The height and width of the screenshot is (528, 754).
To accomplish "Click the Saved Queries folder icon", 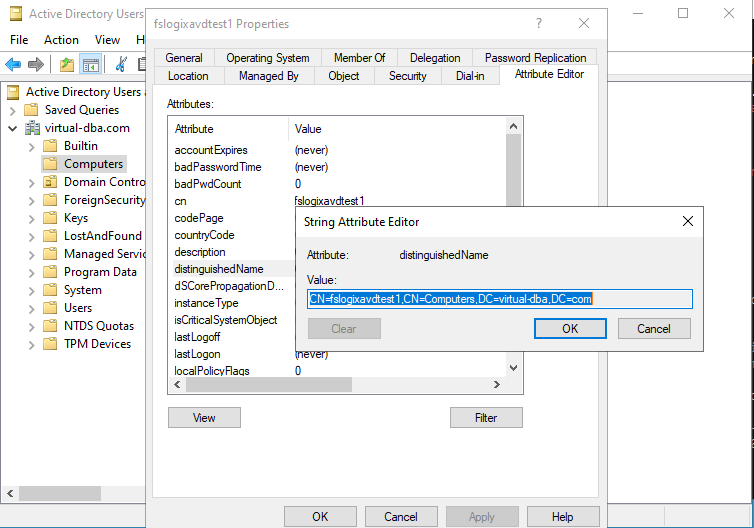I will click(x=32, y=110).
